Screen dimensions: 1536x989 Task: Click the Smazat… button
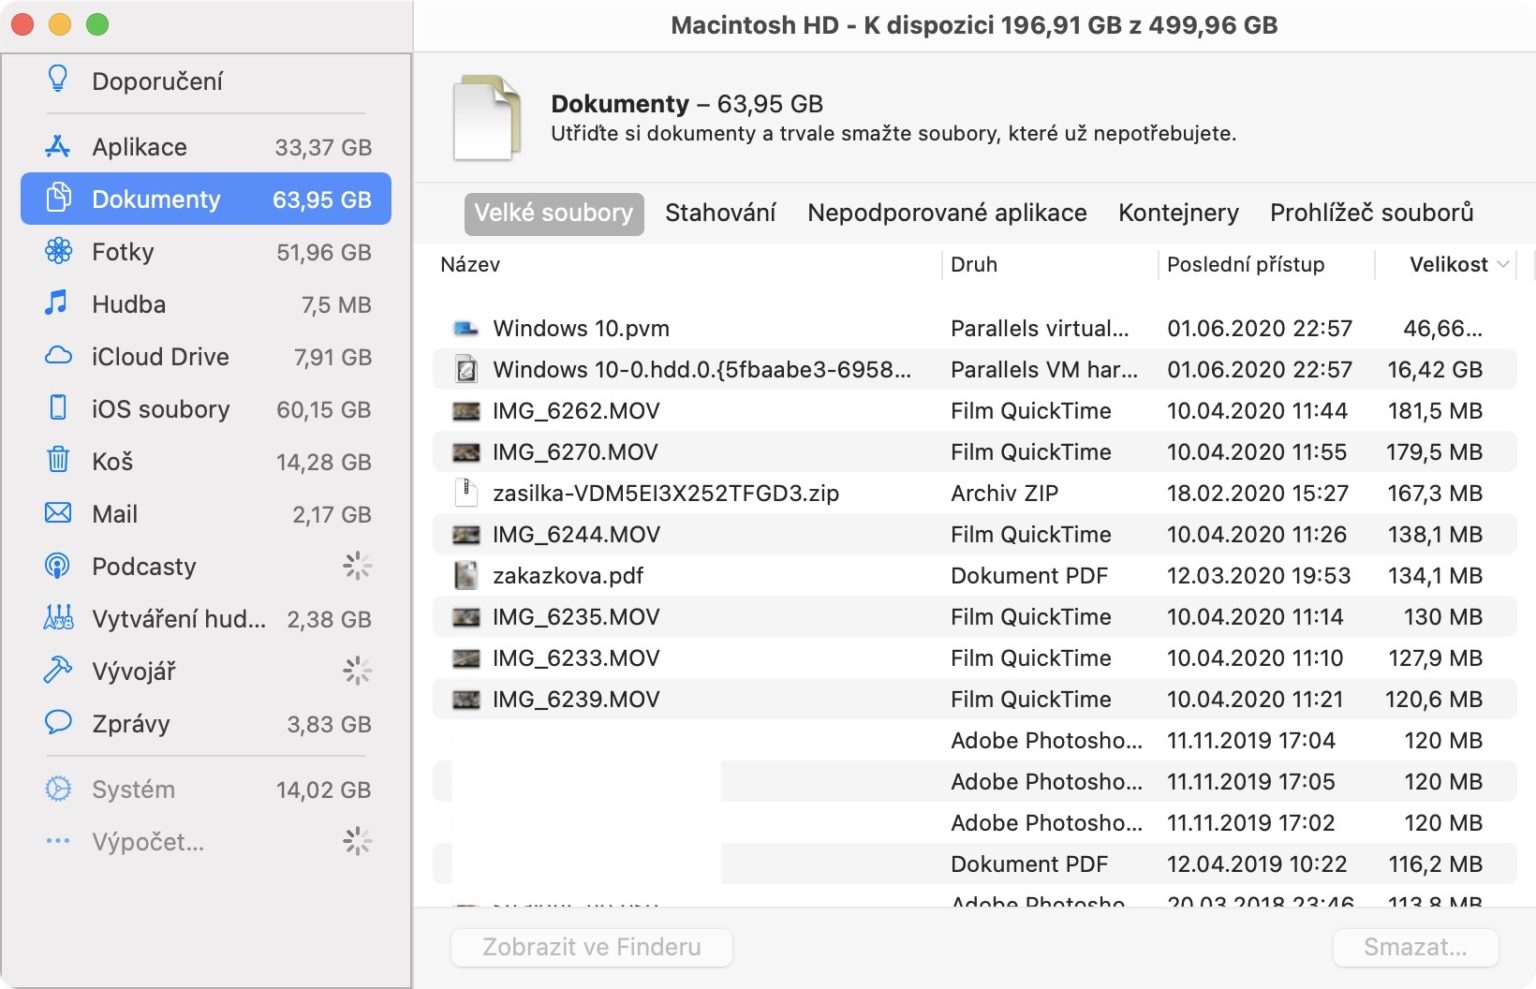tap(1415, 947)
